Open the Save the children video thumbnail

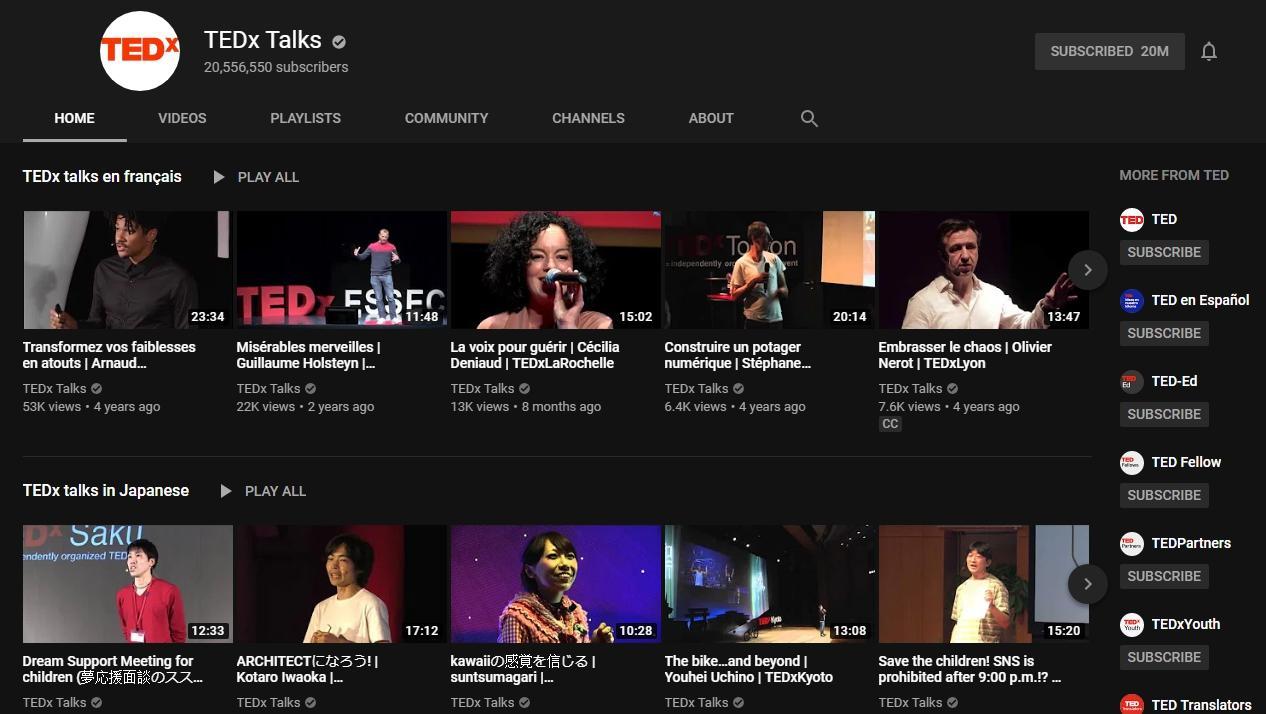pyautogui.click(x=984, y=584)
